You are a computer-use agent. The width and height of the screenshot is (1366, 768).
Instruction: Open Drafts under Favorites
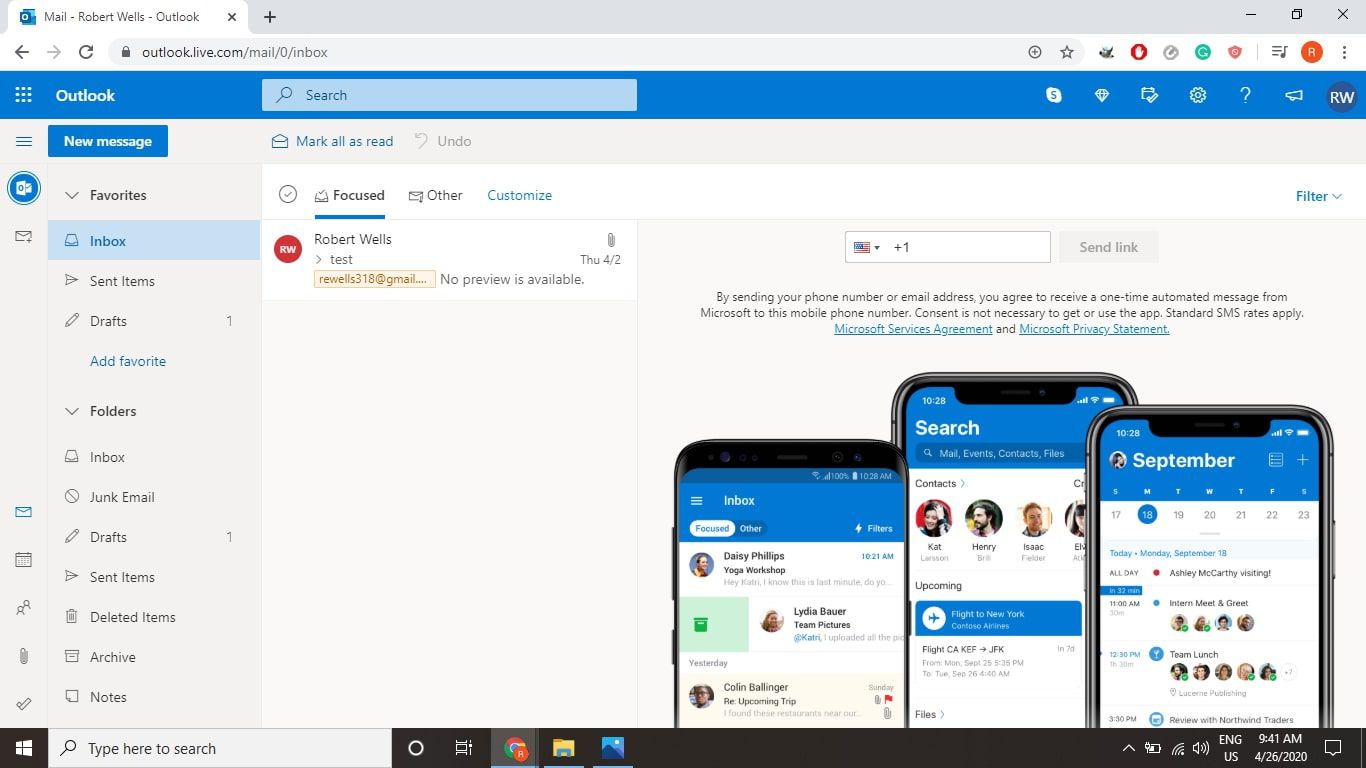pyautogui.click(x=154, y=321)
